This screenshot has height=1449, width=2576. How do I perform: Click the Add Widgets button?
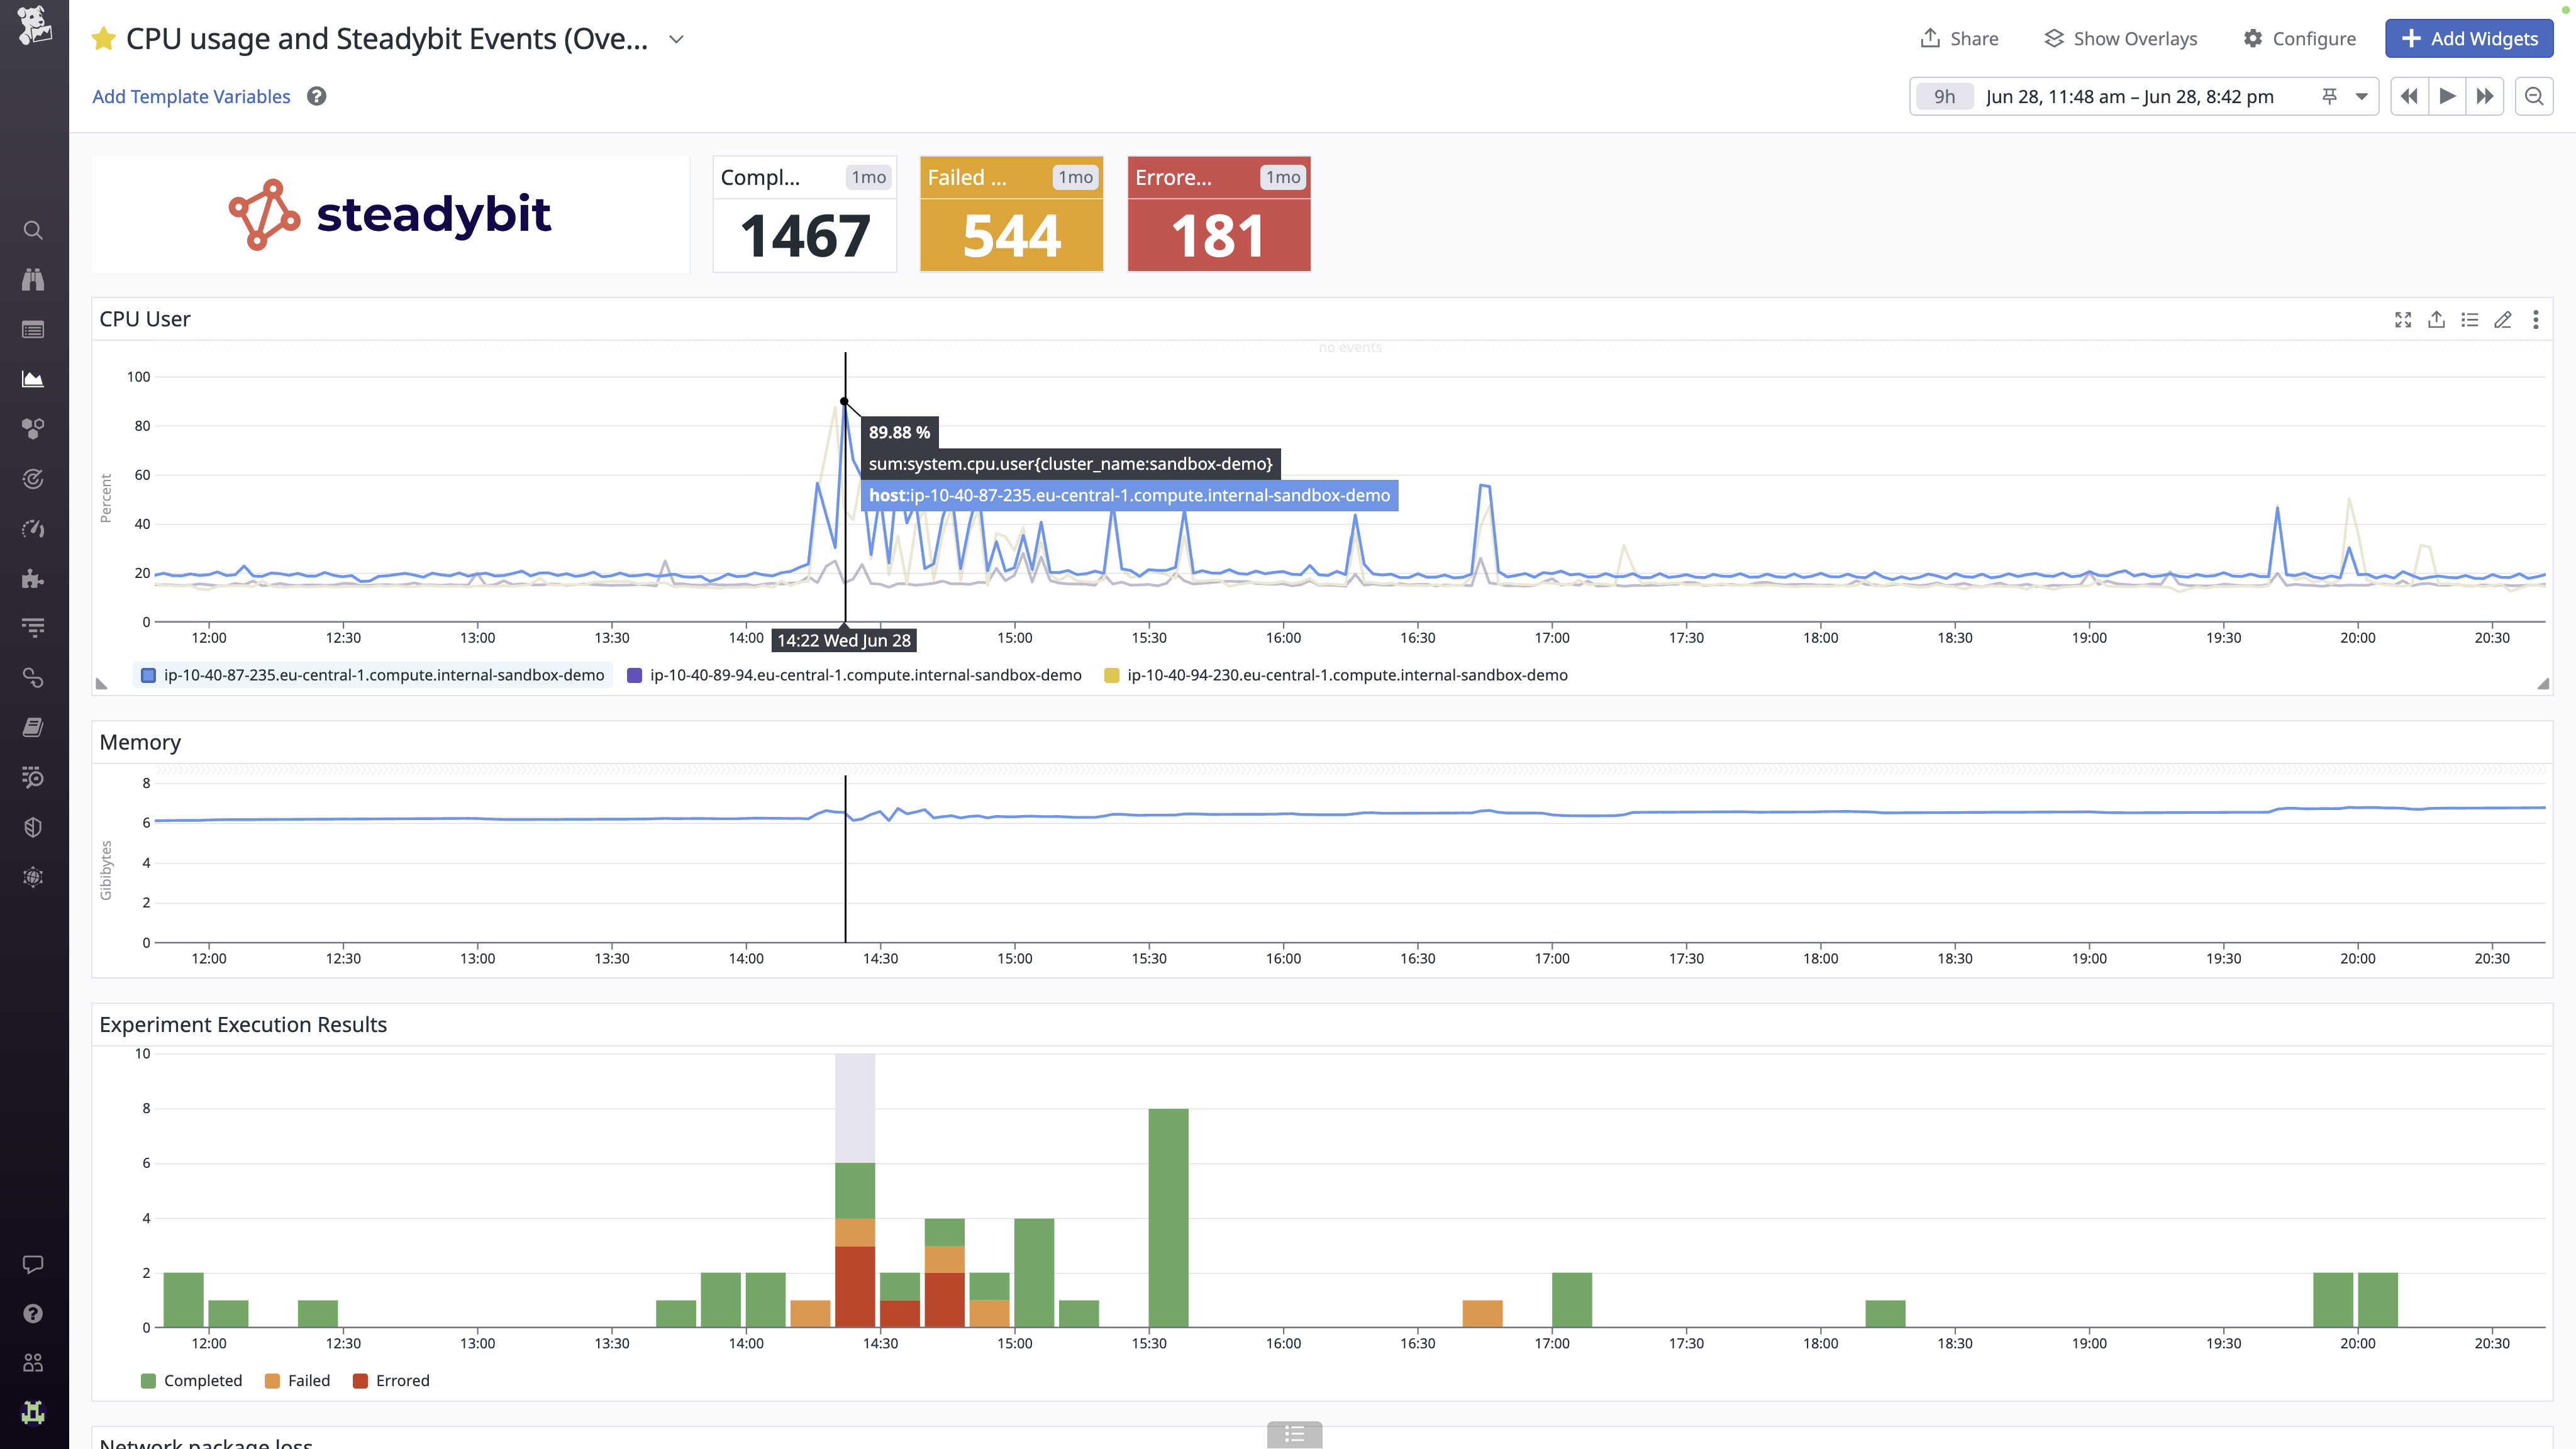point(2469,38)
